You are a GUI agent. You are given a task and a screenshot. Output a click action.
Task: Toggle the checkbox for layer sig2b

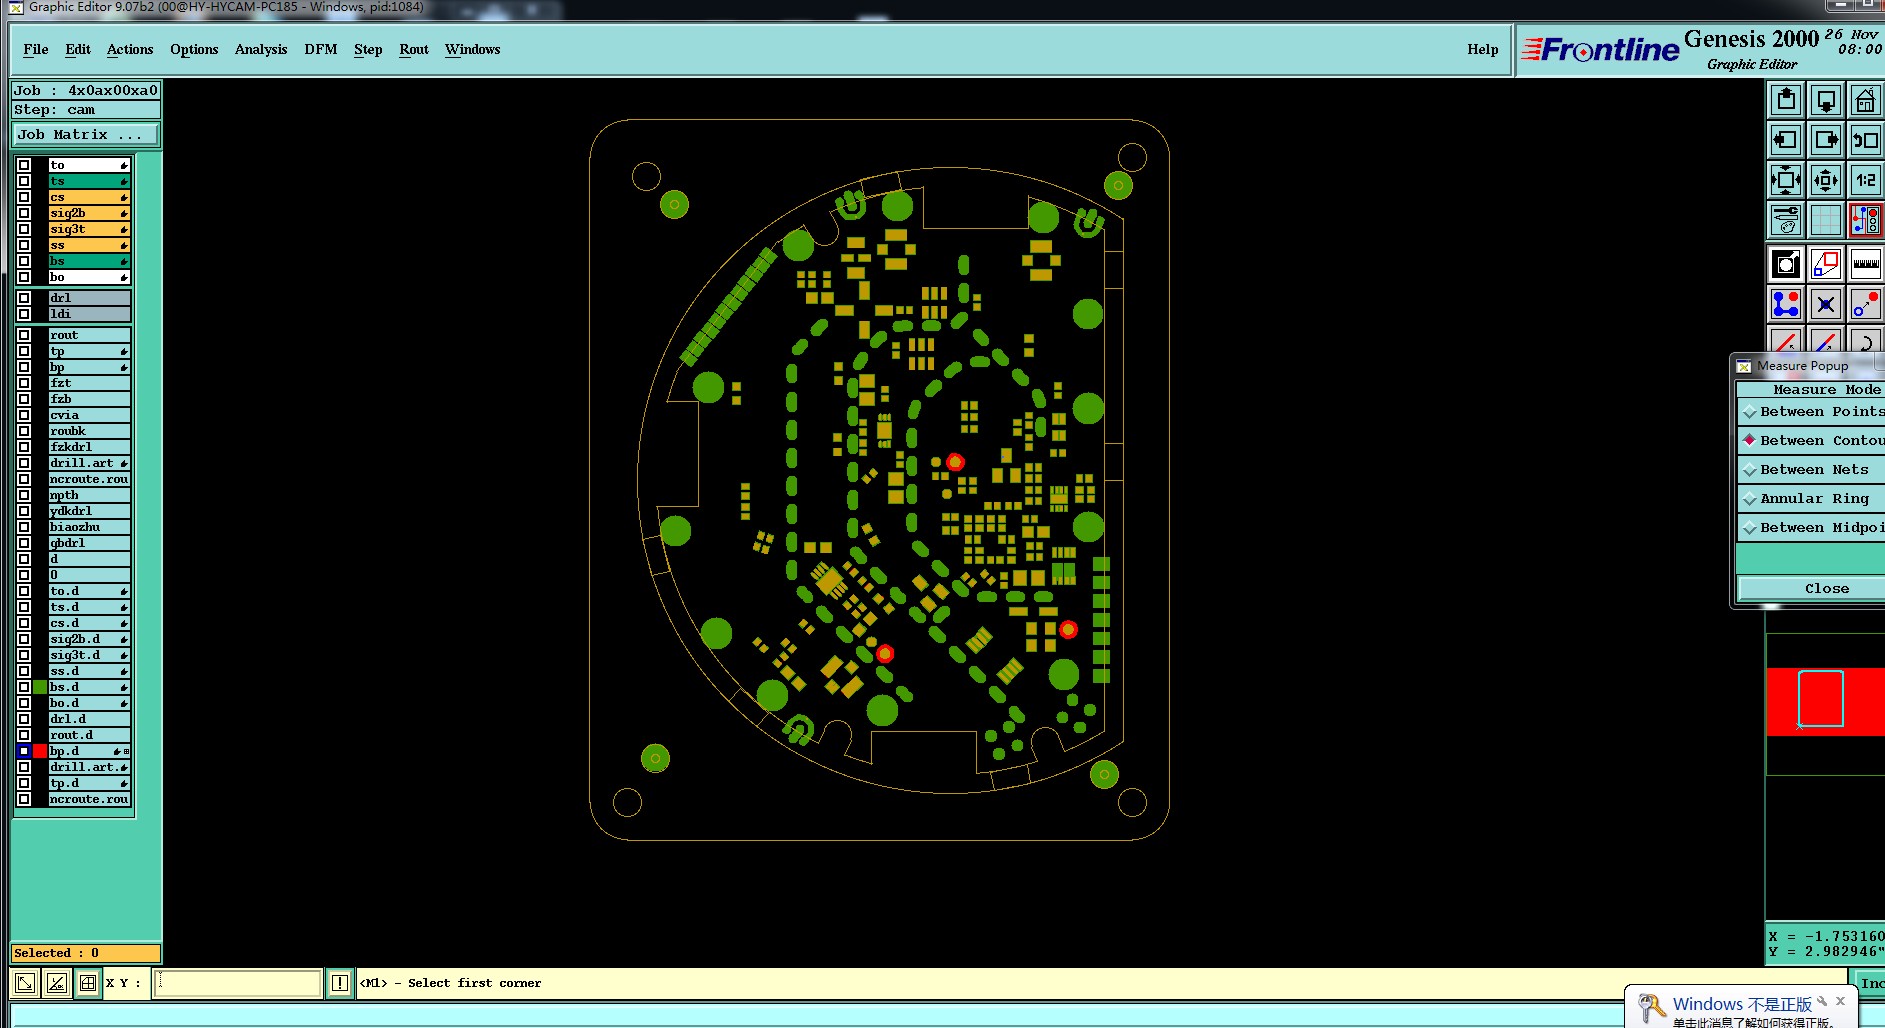coord(24,213)
